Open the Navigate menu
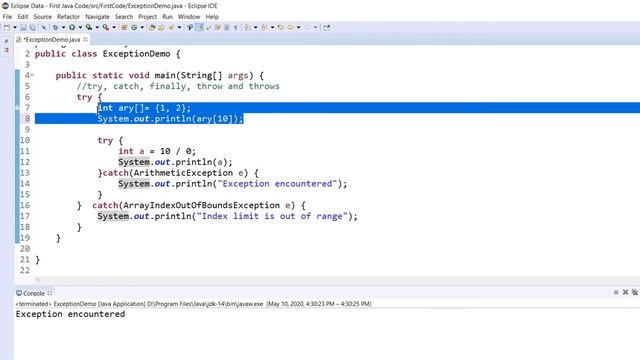640x360 pixels. (x=97, y=17)
